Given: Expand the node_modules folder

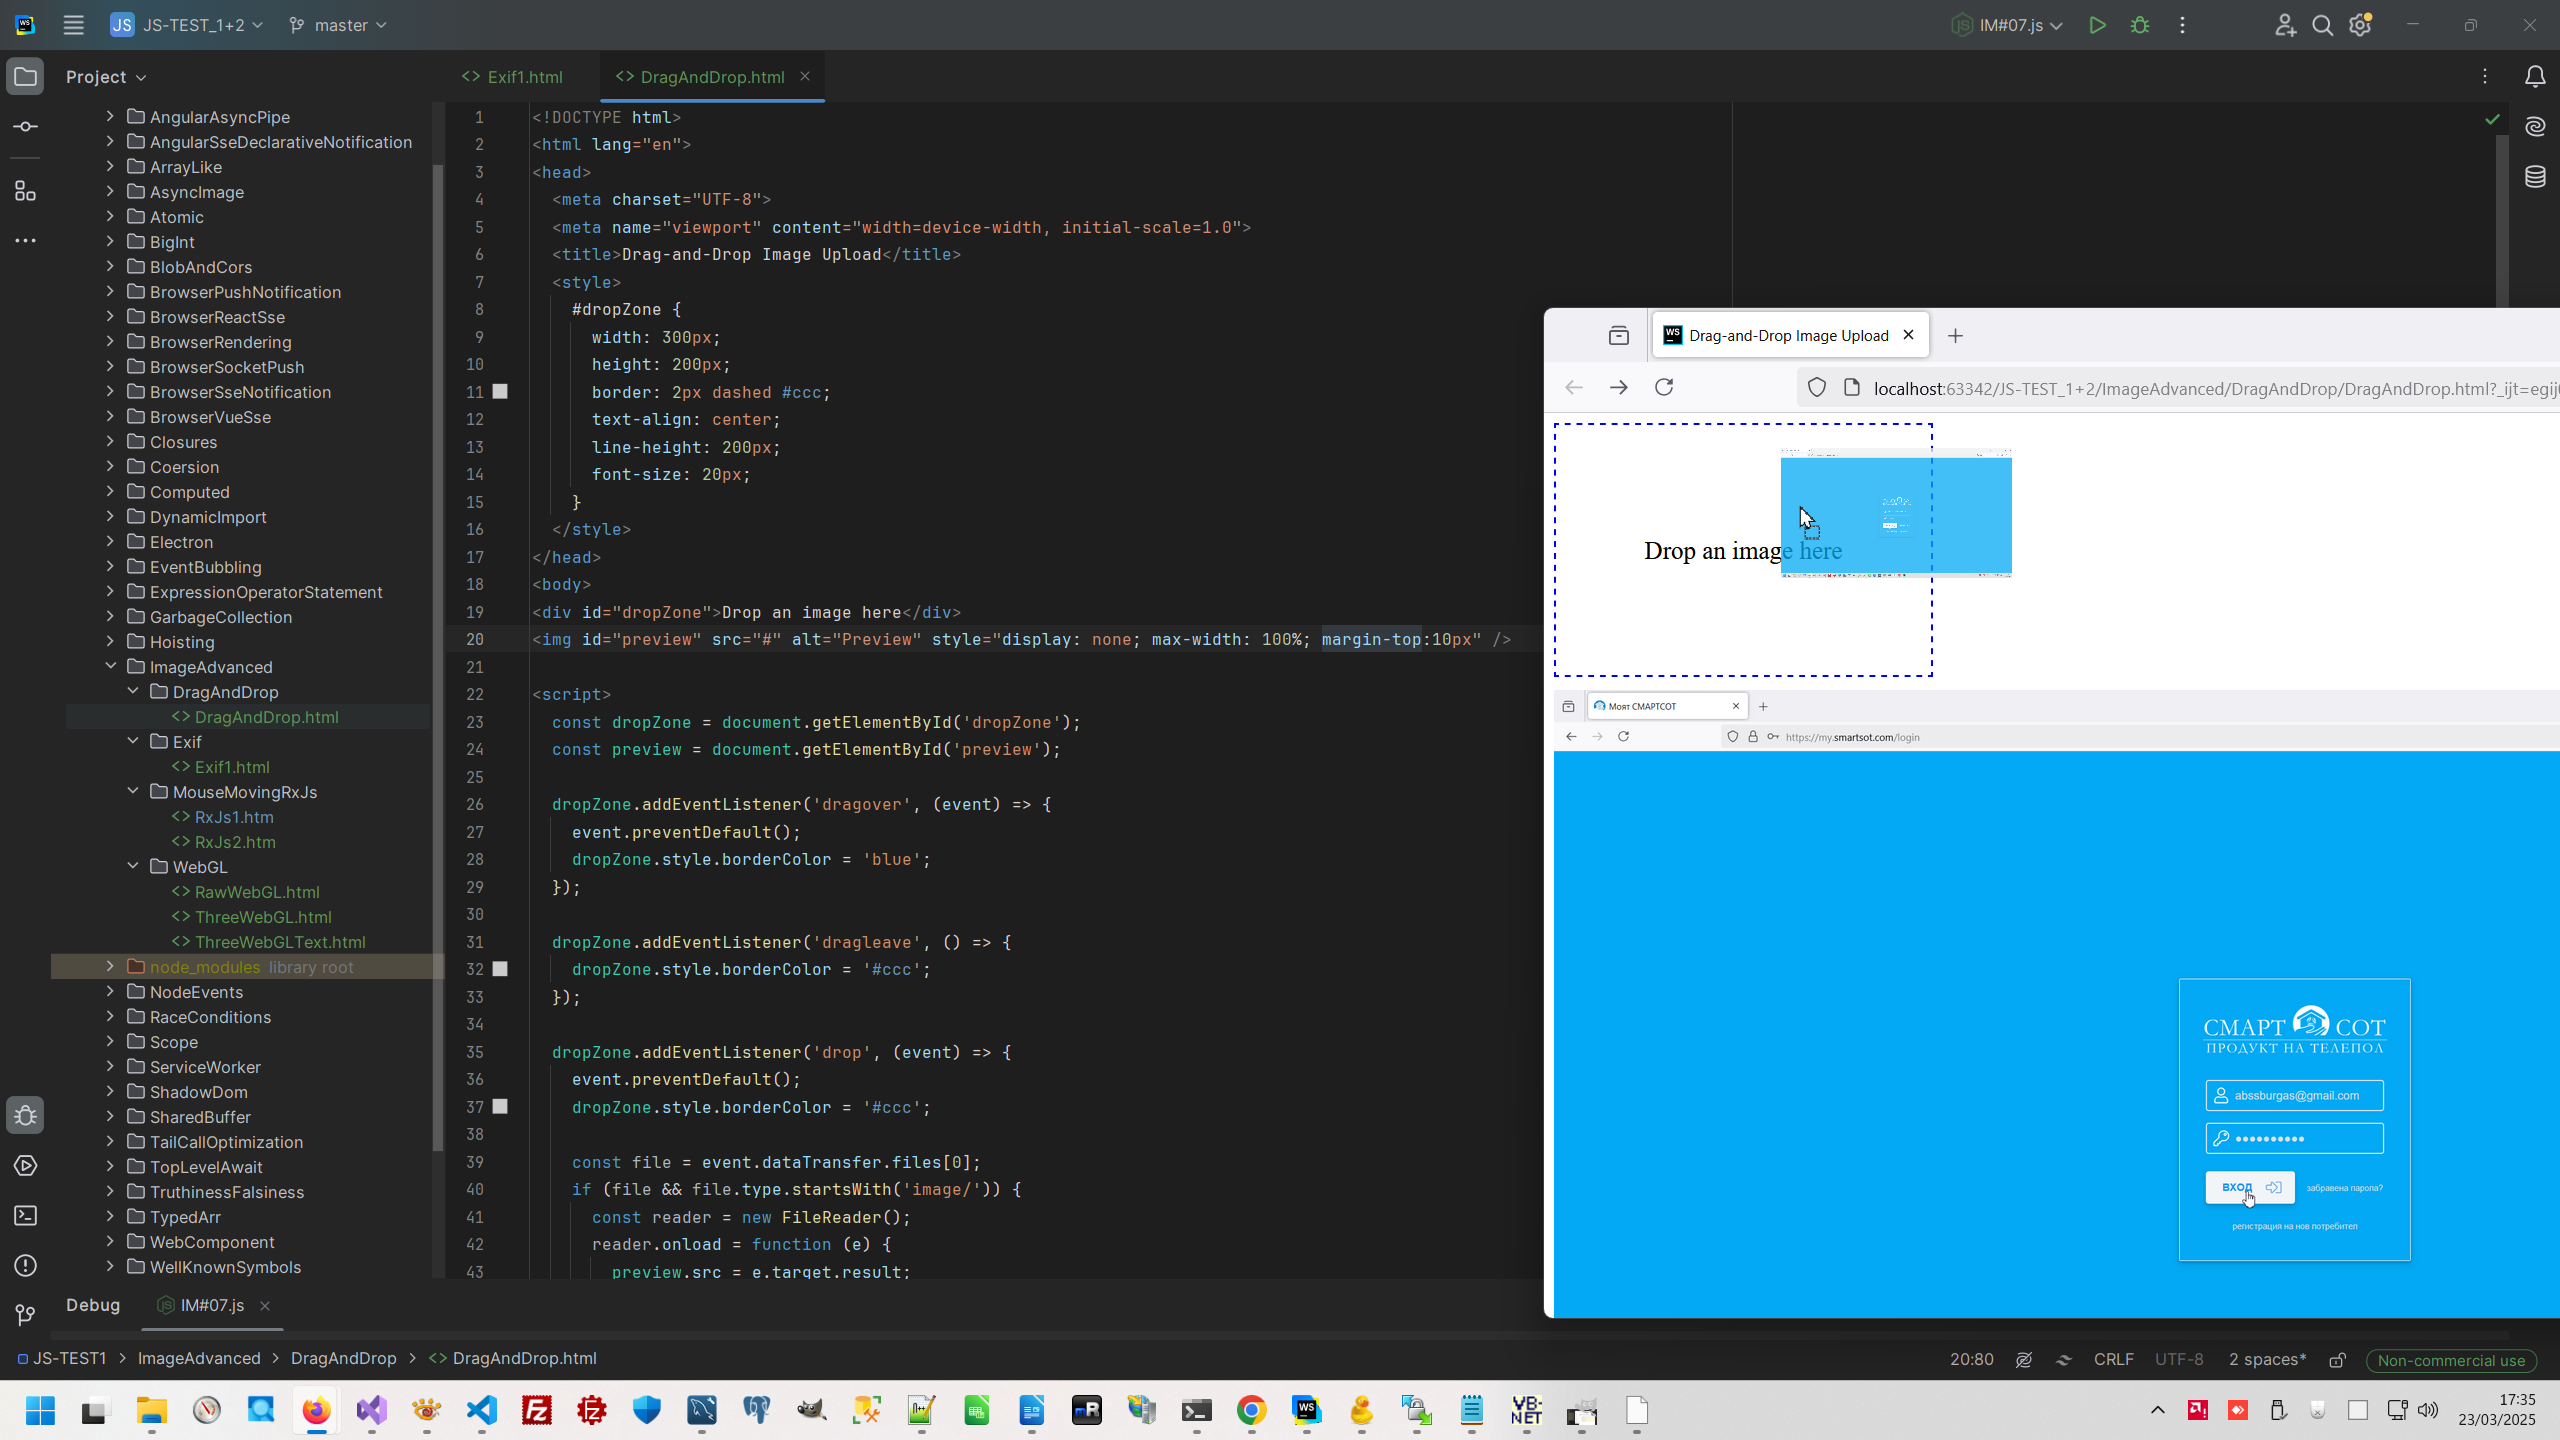Looking at the screenshot, I should pos(111,967).
